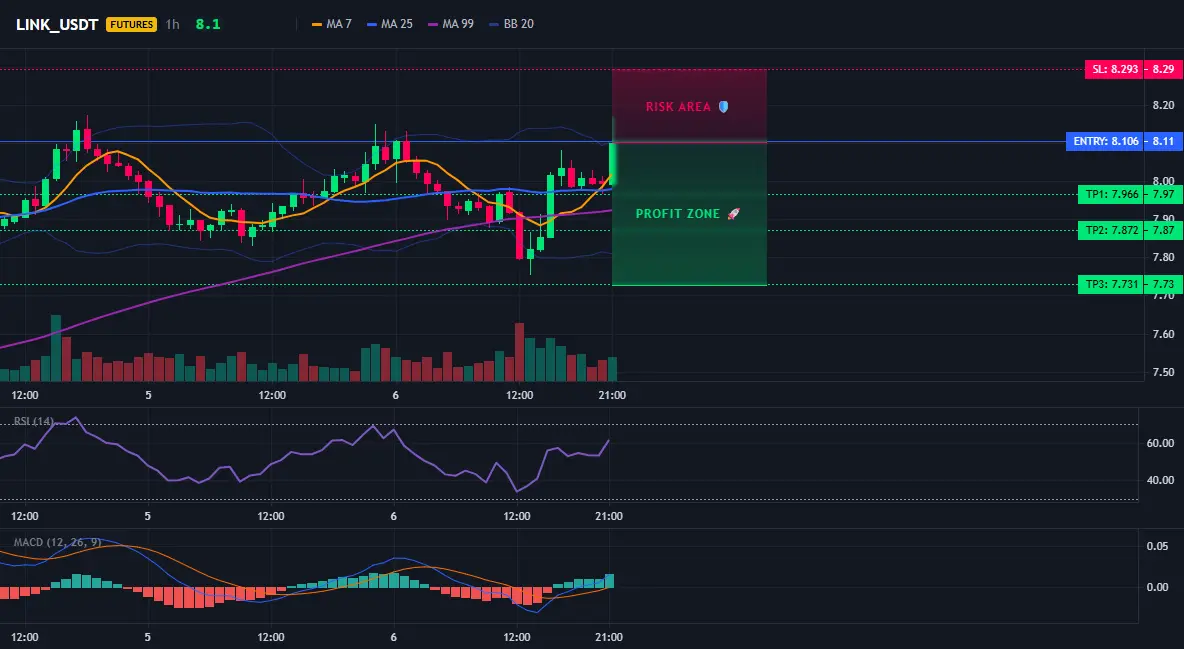The width and height of the screenshot is (1184, 649).
Task: Click the green 7.97 price axis tag
Action: [1163, 194]
